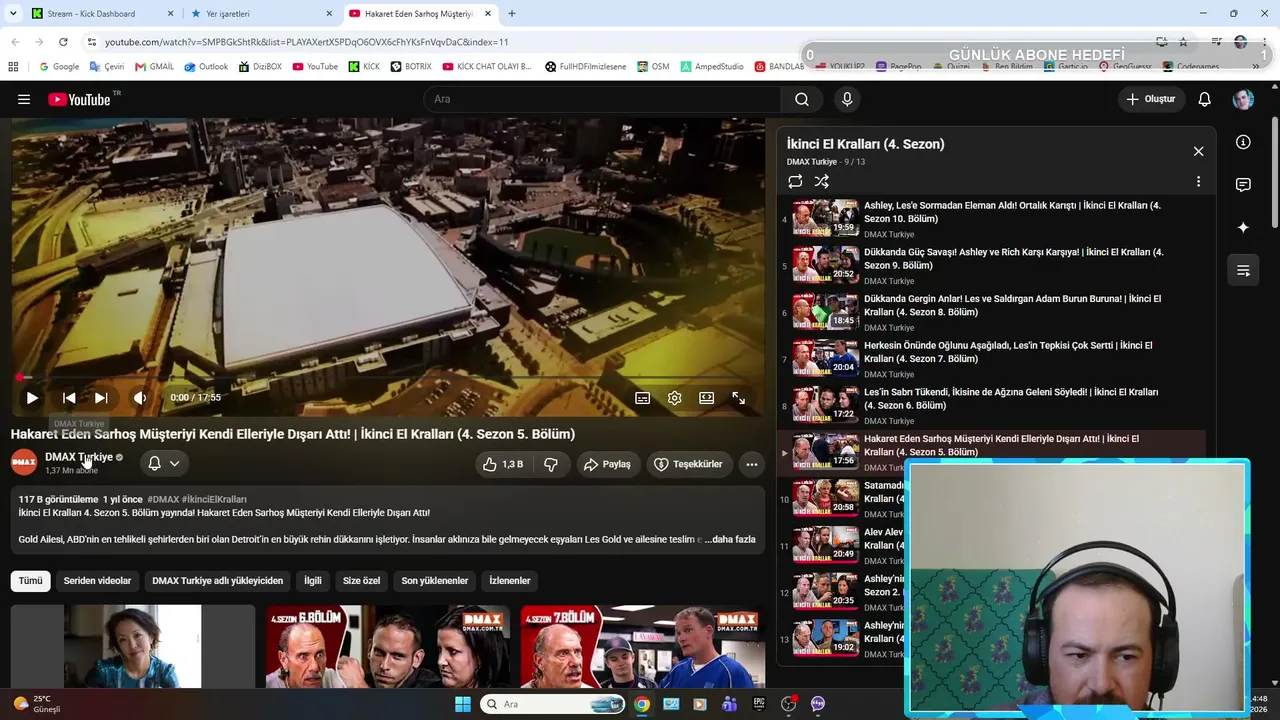Open the playlist three-dot options menu

1198,182
